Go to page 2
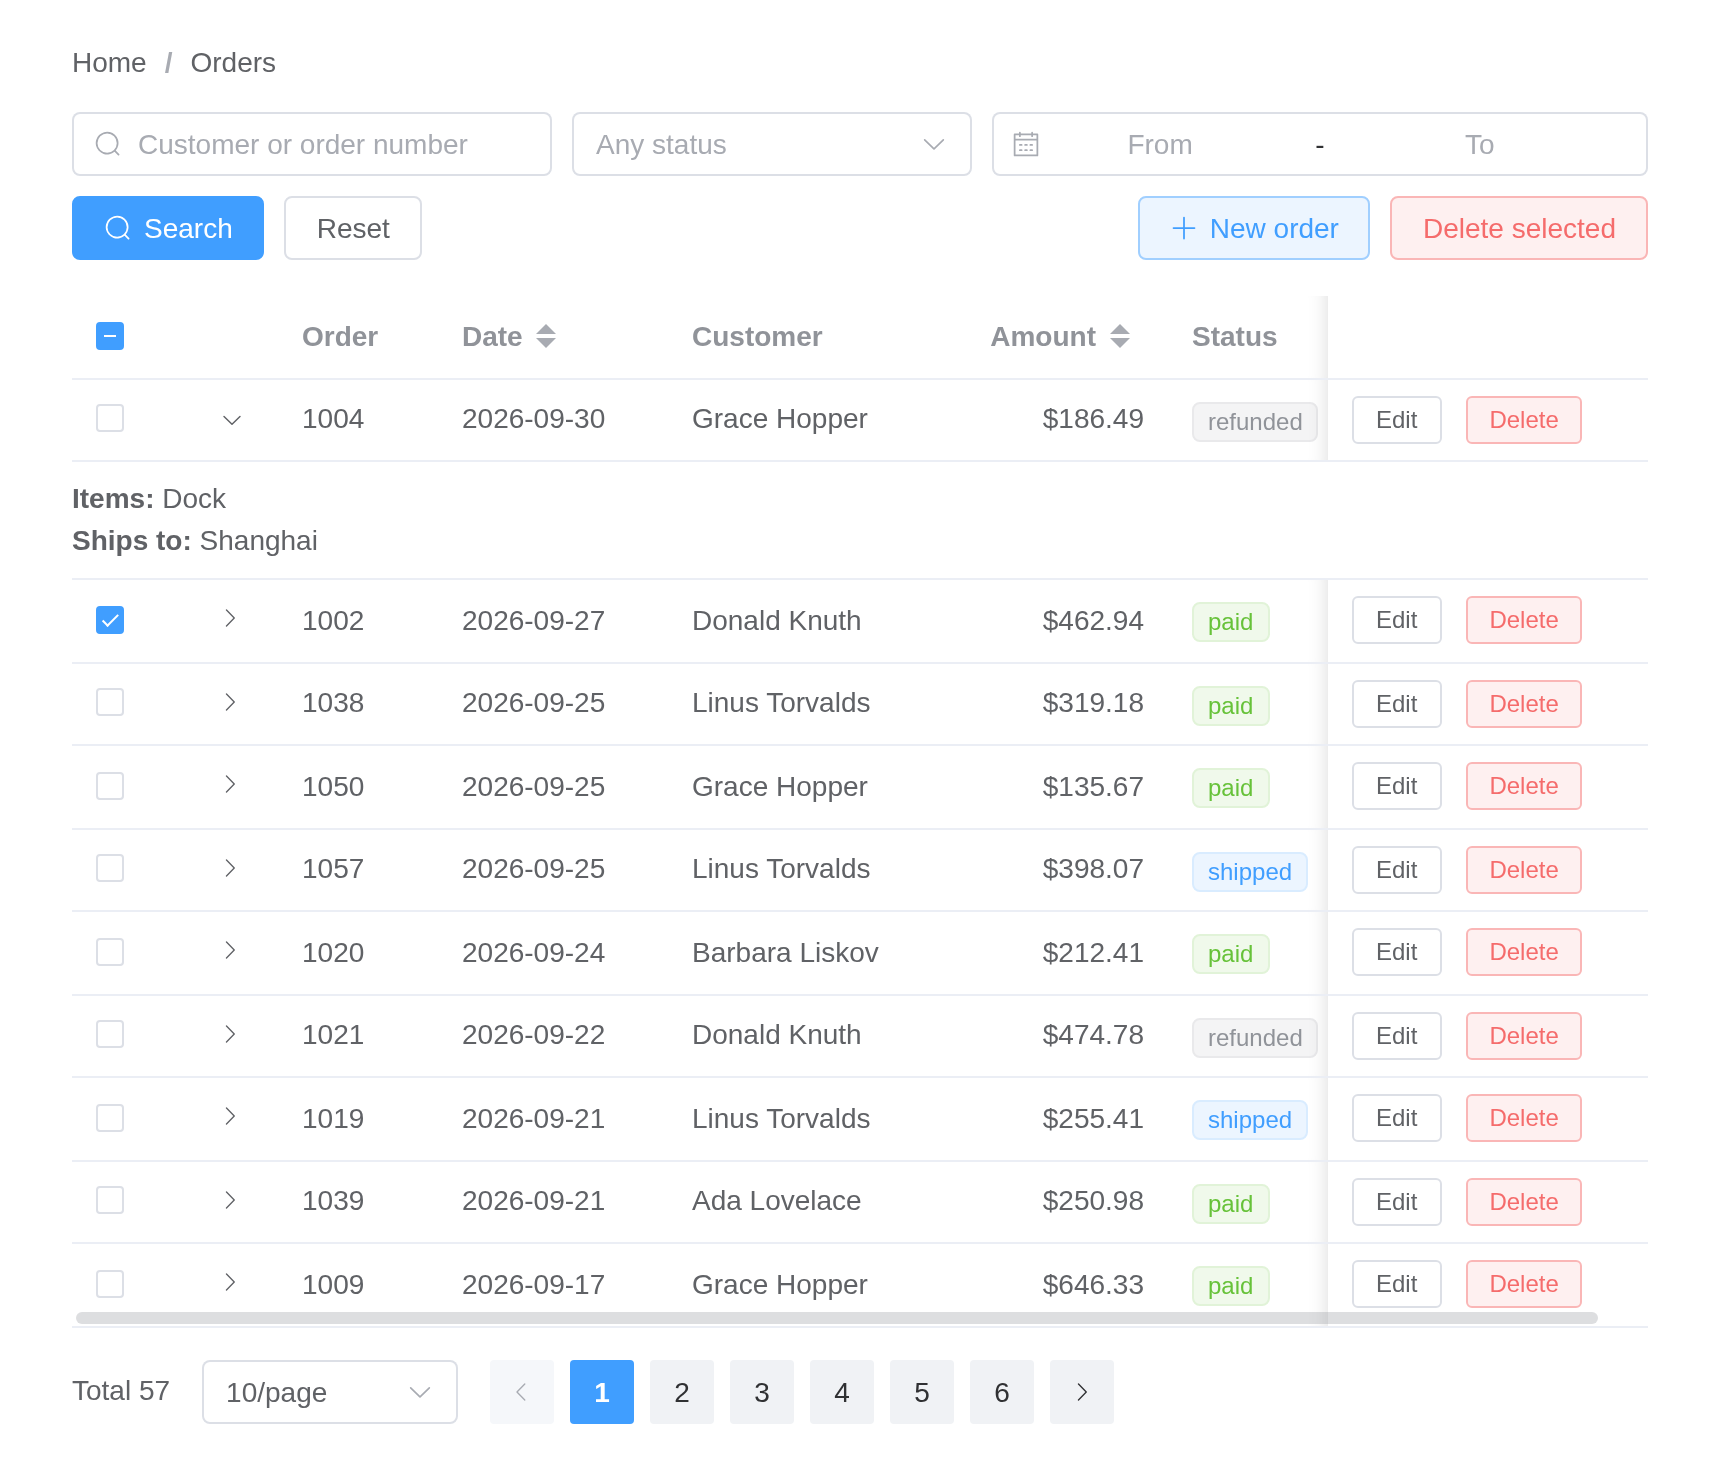 (682, 1392)
